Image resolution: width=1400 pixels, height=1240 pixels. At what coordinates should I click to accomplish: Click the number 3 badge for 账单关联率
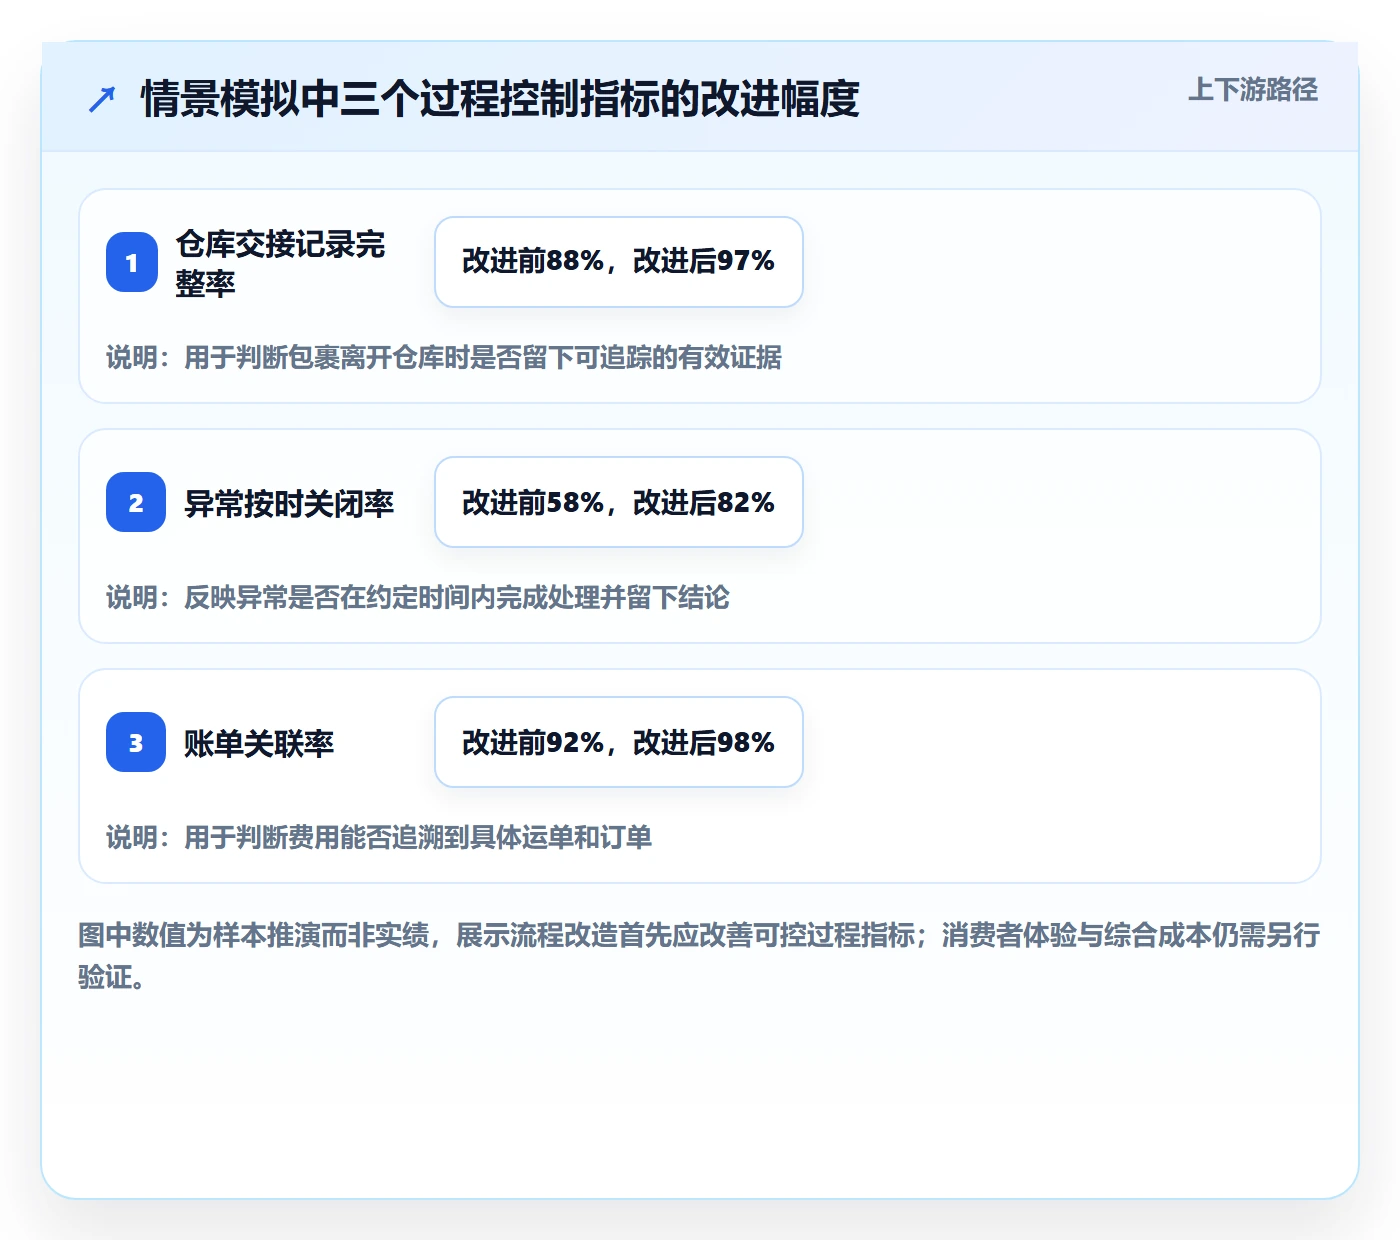point(136,742)
